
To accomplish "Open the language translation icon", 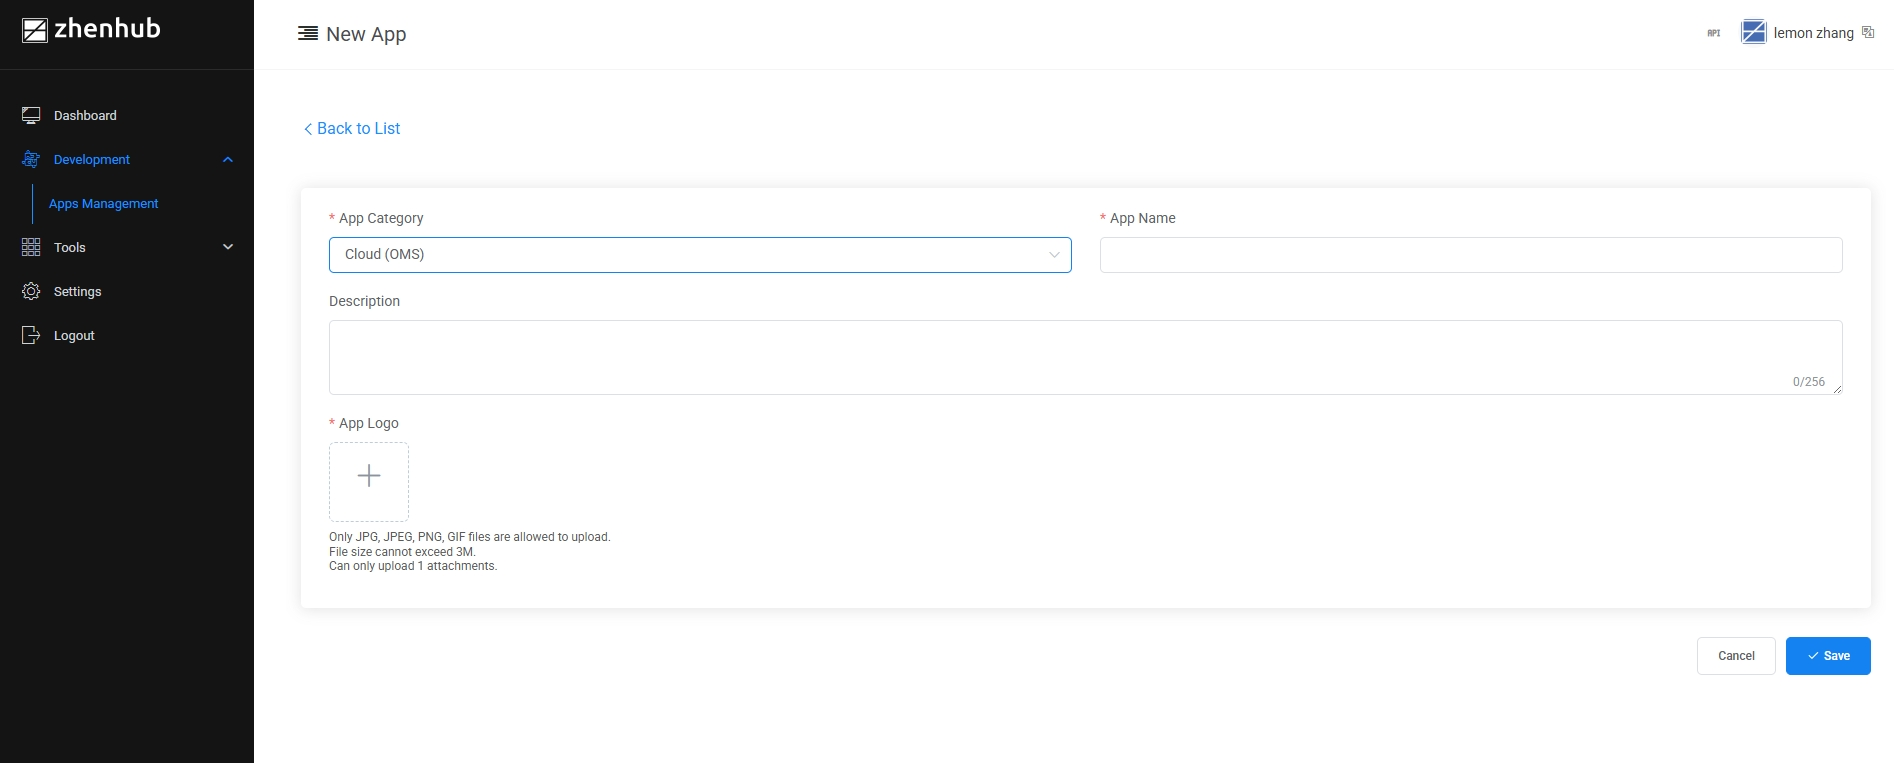I will pyautogui.click(x=1867, y=32).
